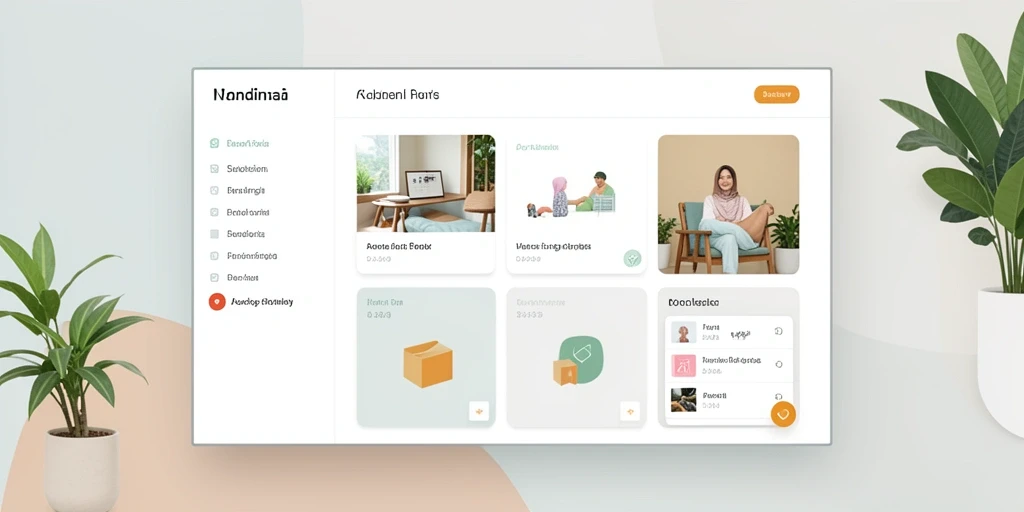Image resolution: width=1024 pixels, height=512 pixels.
Task: Click the plus icon on orange box card
Action: [479, 411]
